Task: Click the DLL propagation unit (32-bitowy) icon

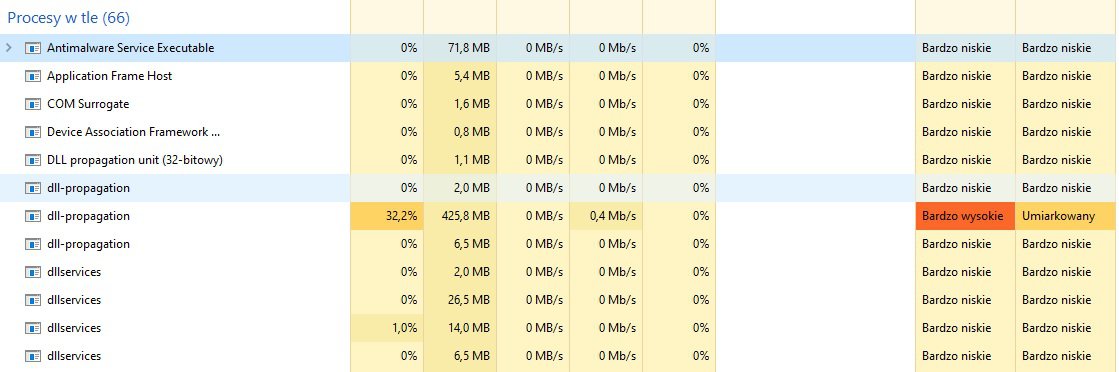Action: (32, 160)
